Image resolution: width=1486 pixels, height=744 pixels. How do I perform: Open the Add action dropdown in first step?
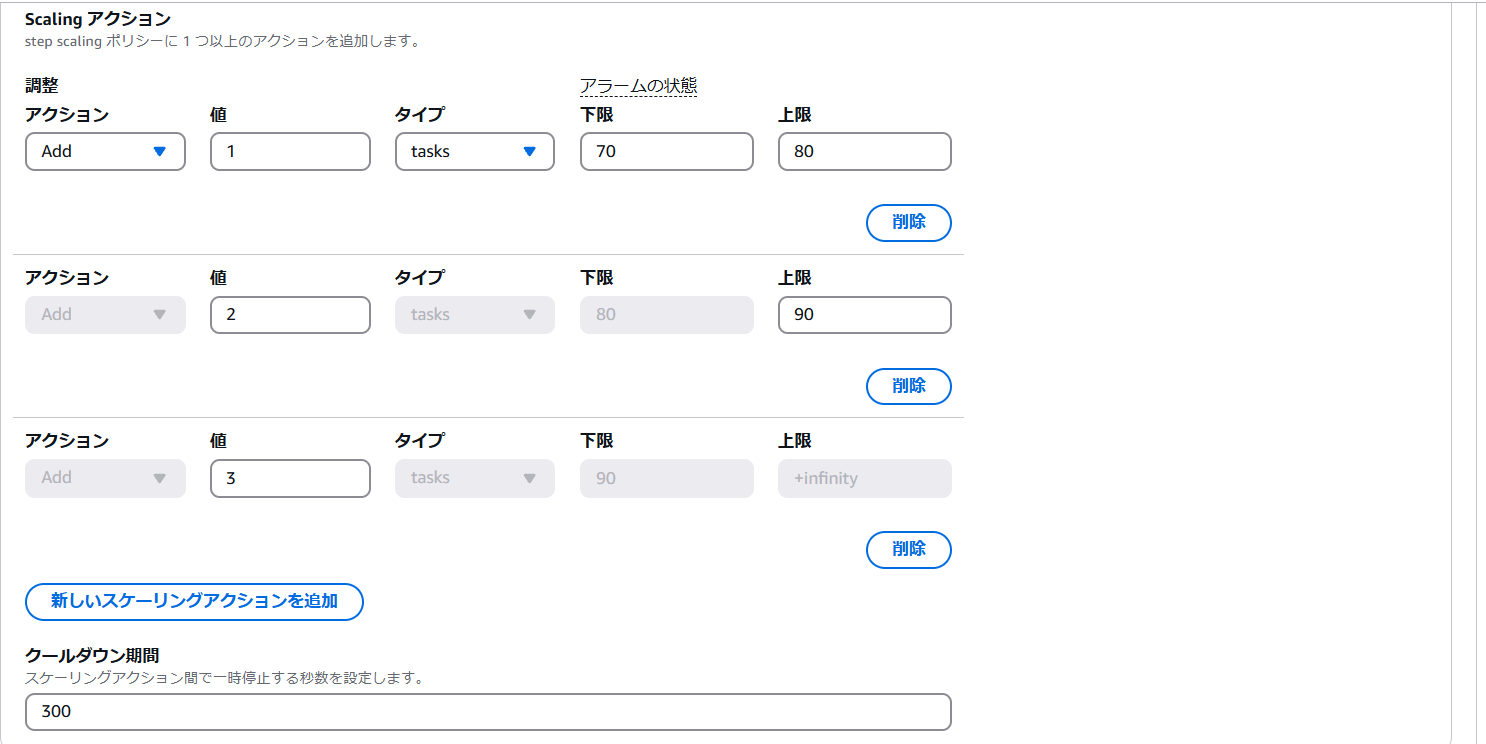click(105, 152)
